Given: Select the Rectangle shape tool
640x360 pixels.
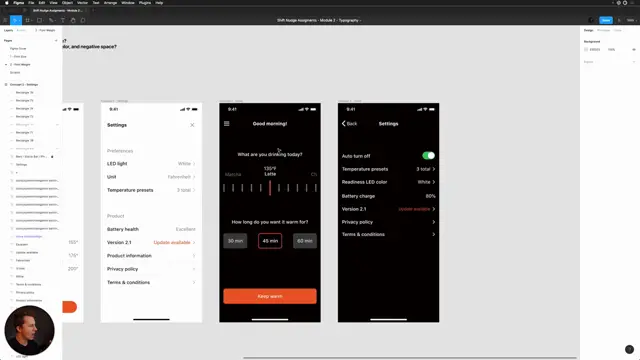Looking at the screenshot, I should tap(39, 20).
